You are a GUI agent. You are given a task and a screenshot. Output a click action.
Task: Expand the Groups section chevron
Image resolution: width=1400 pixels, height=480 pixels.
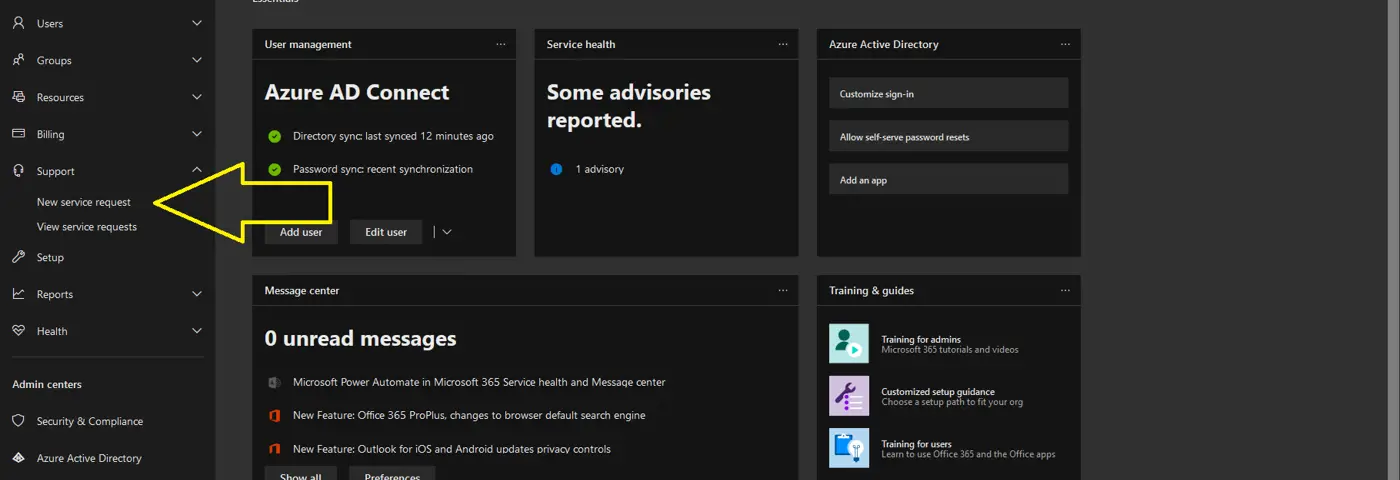[x=197, y=60]
